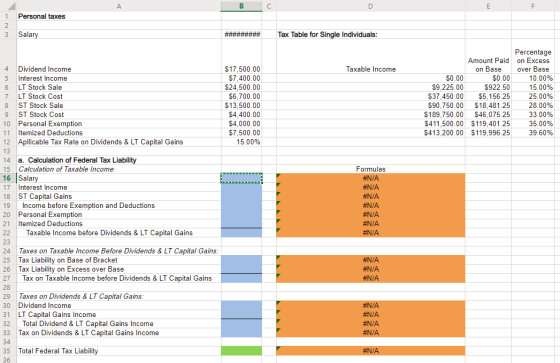
Task: Select Itemized Deductions value $7,500.00
Action: (x=241, y=133)
